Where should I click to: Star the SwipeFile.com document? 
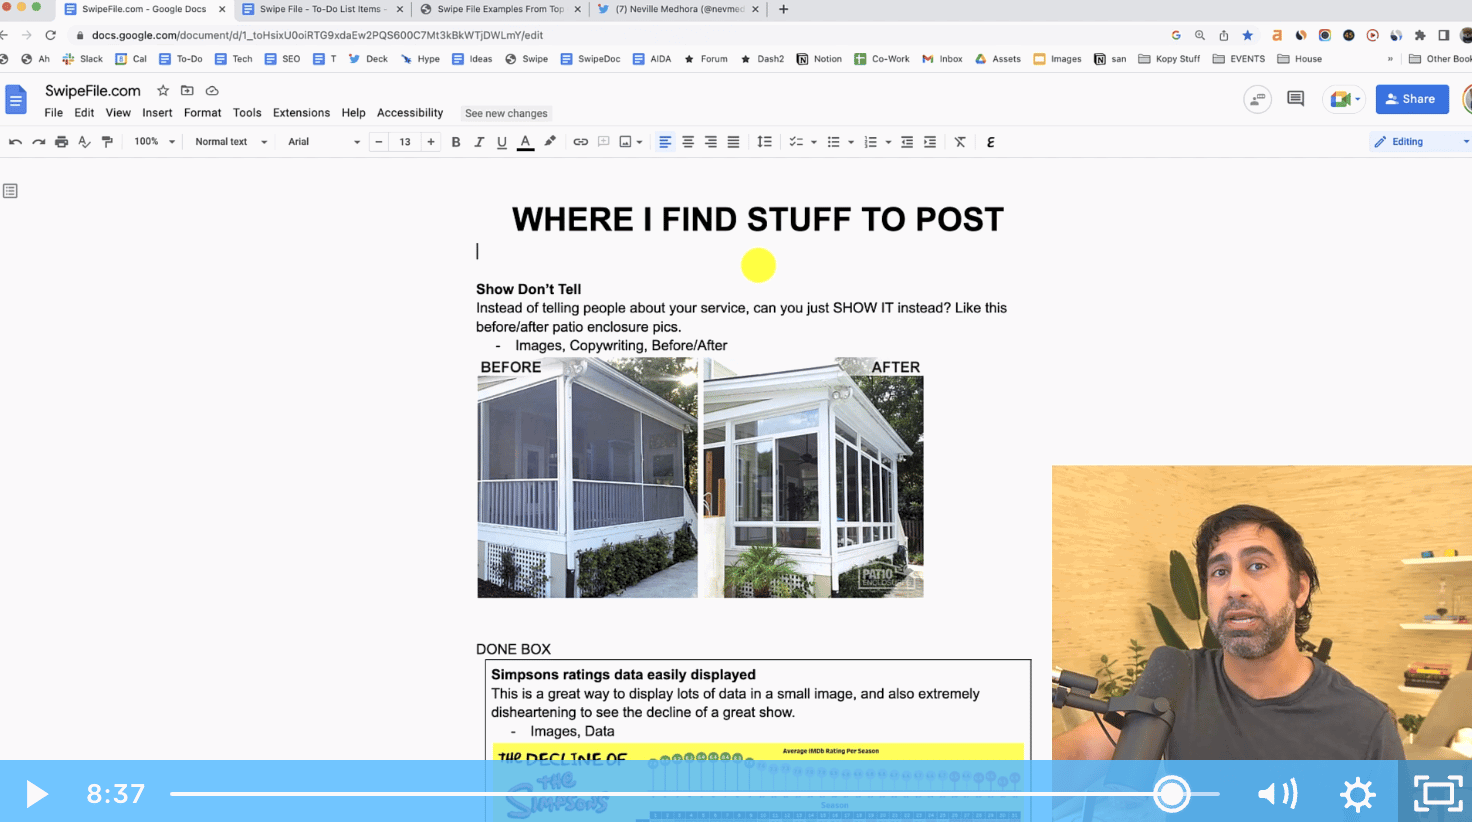(x=163, y=91)
